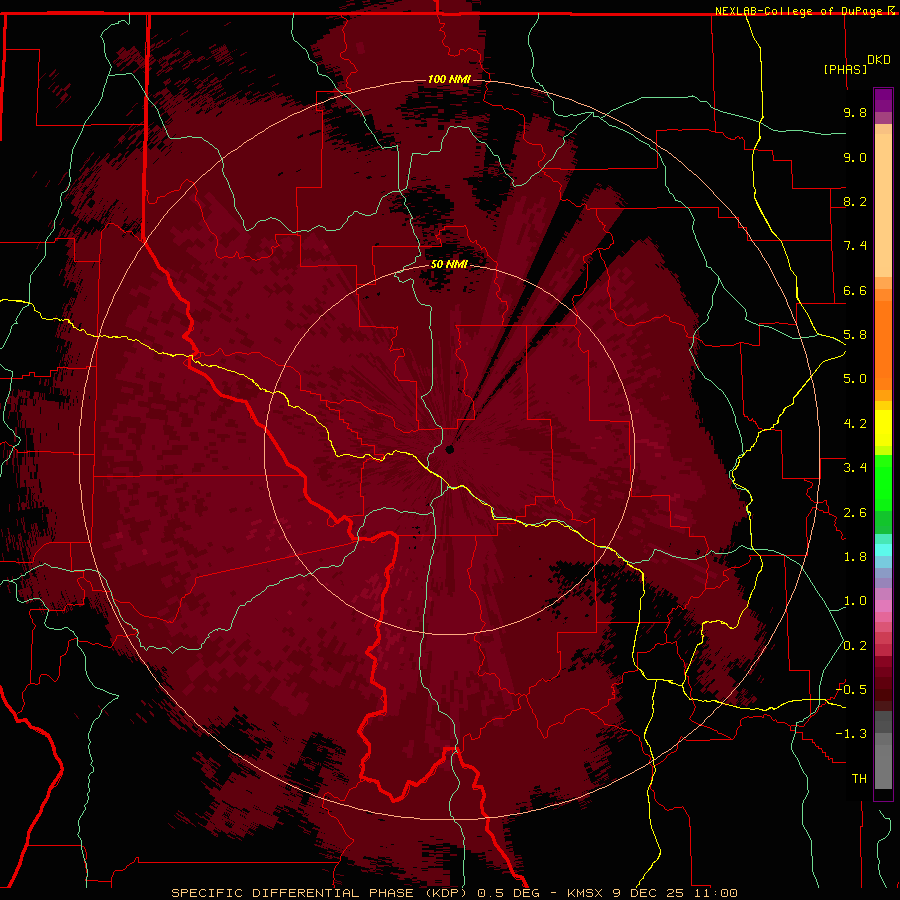
Task: Click the yellow color band on scale
Action: (x=883, y=428)
